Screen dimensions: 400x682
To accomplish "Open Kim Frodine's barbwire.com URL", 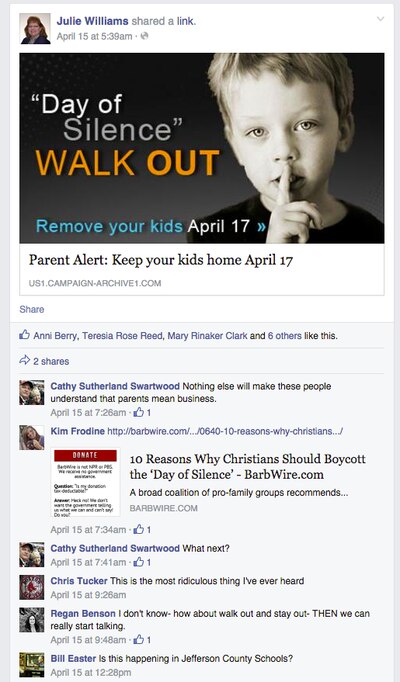I will [225, 431].
